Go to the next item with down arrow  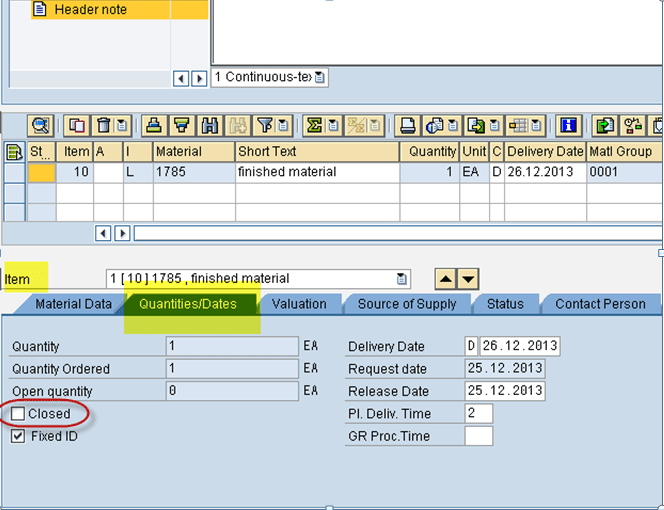[468, 279]
